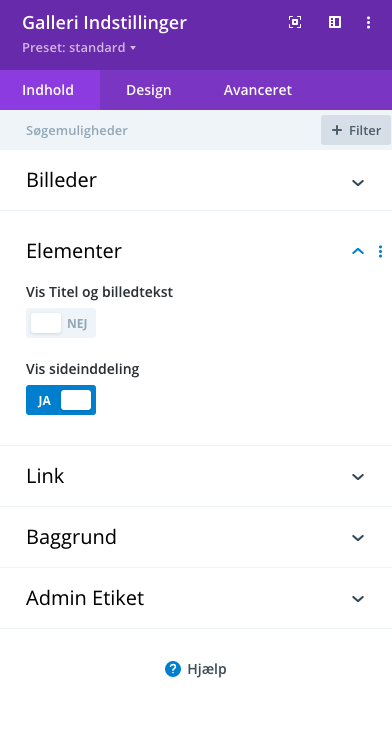Switch to the Design tab
This screenshot has width=392, height=731.
[x=149, y=90]
